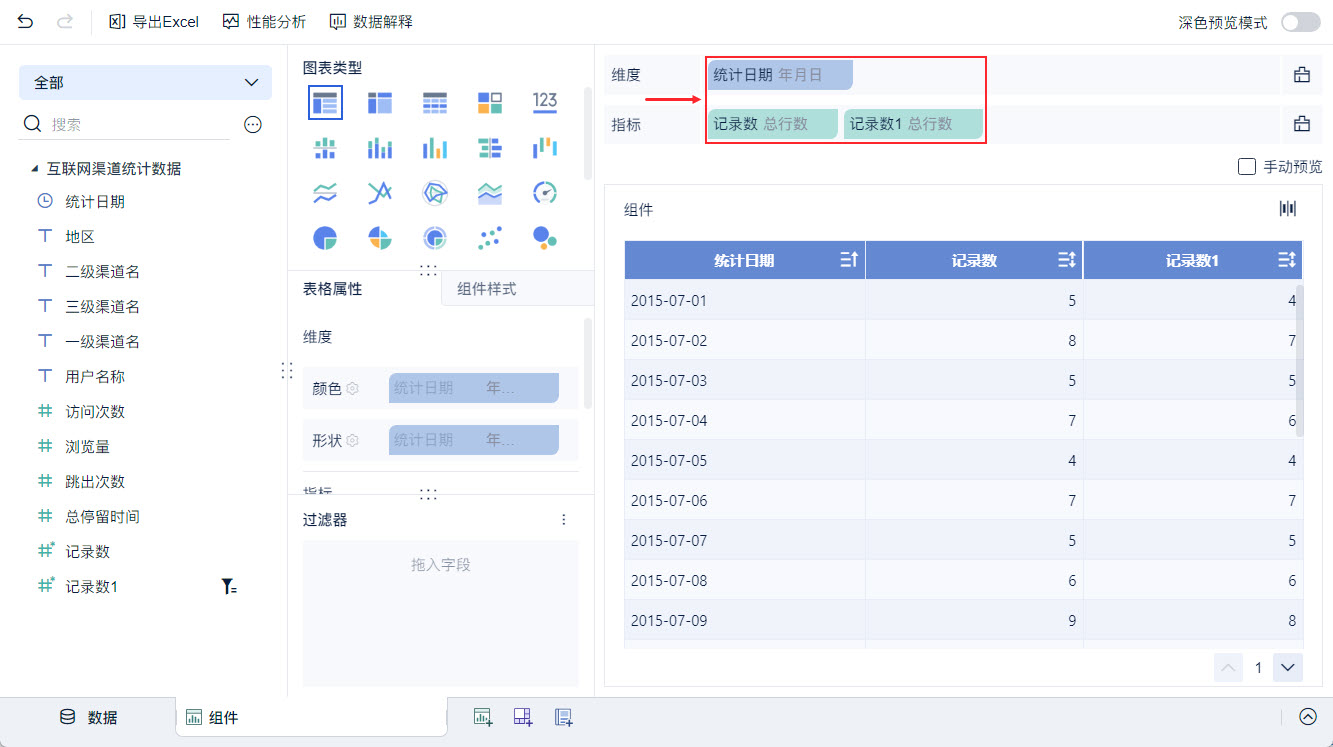The width and height of the screenshot is (1333, 747).
Task: Click the blue add document icon
Action: click(563, 716)
